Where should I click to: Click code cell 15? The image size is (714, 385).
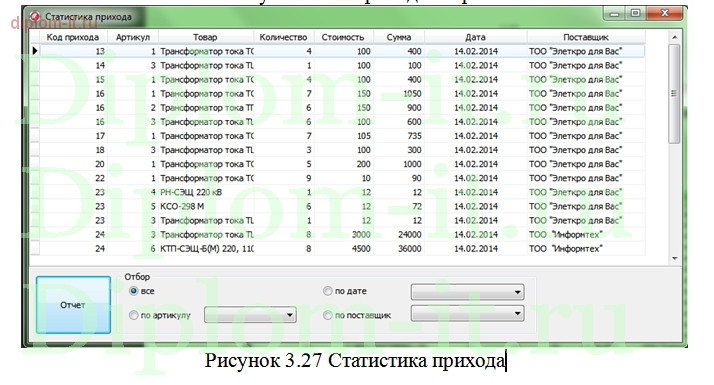pyautogui.click(x=73, y=79)
